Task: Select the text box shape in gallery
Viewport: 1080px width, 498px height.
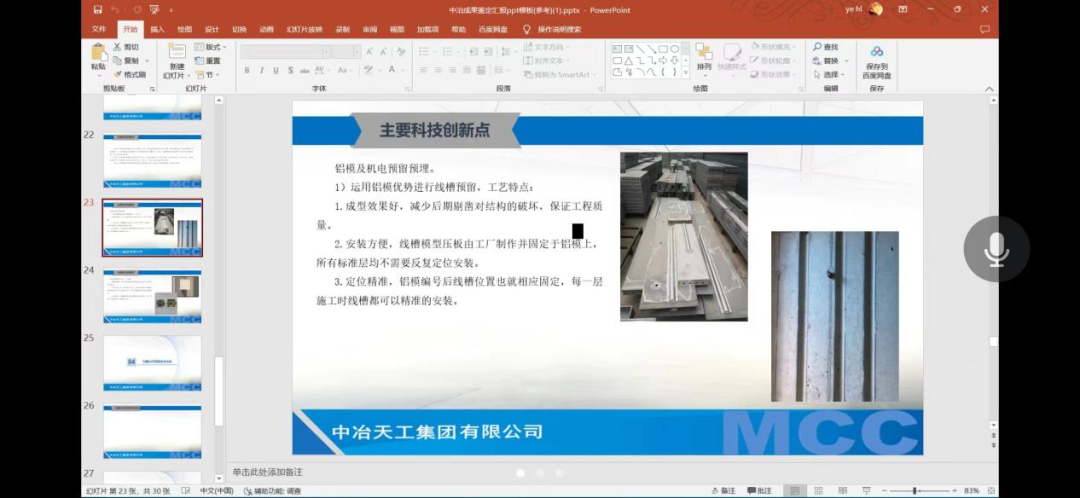Action: 617,49
